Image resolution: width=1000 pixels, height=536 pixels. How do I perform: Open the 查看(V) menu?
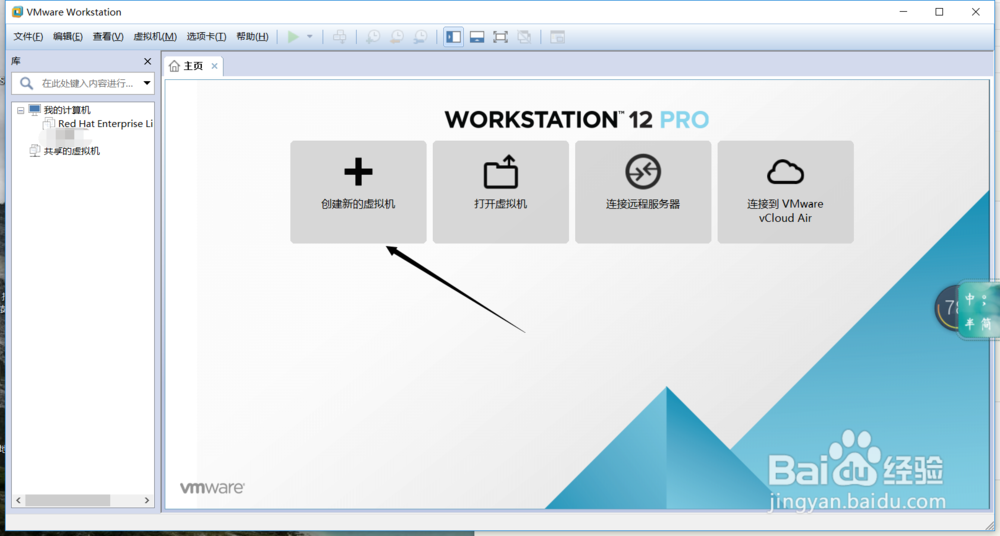[108, 37]
